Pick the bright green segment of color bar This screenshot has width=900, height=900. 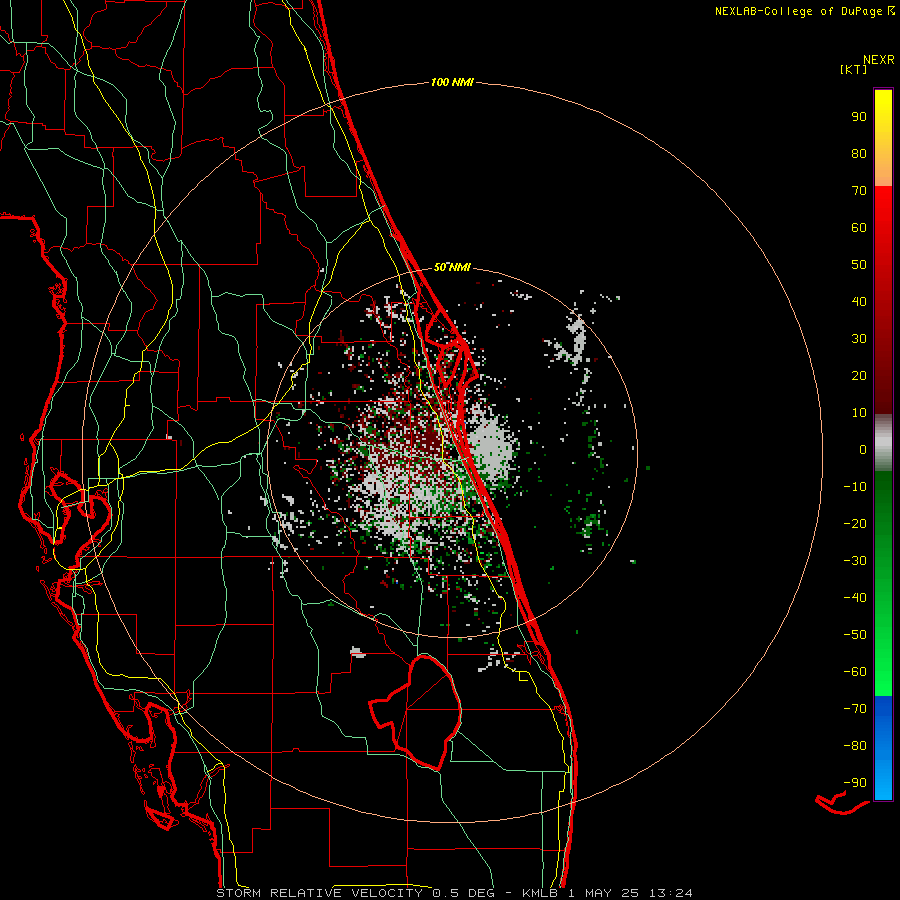pos(883,660)
